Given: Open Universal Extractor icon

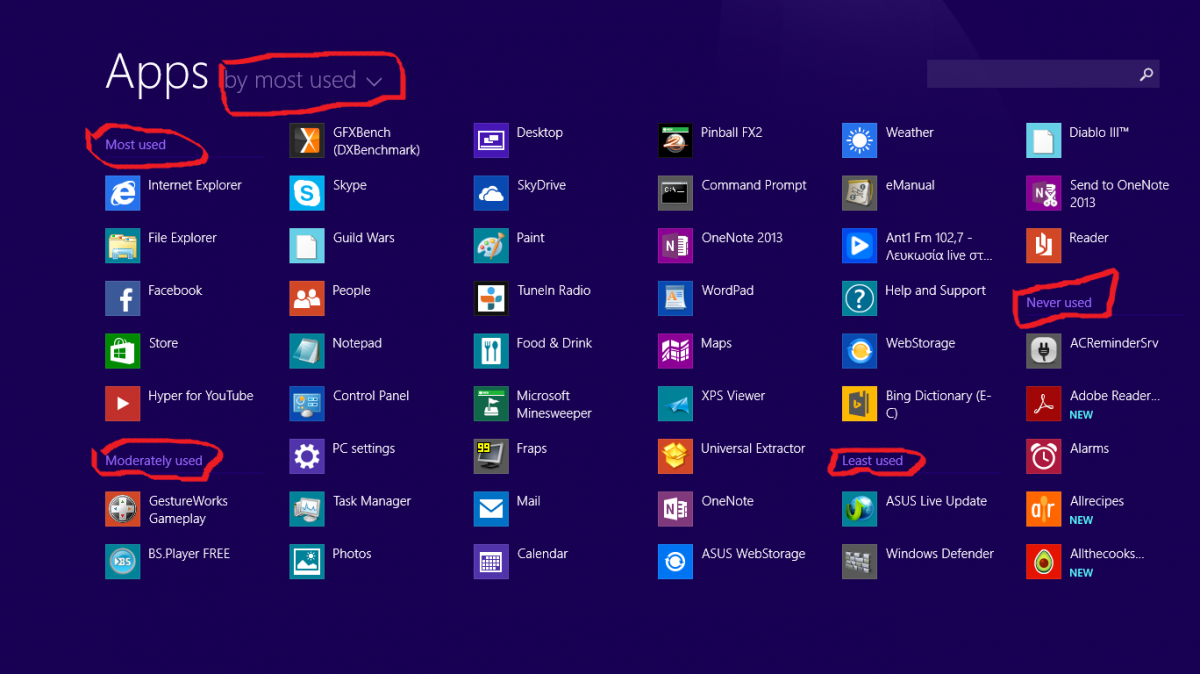Looking at the screenshot, I should 675,456.
